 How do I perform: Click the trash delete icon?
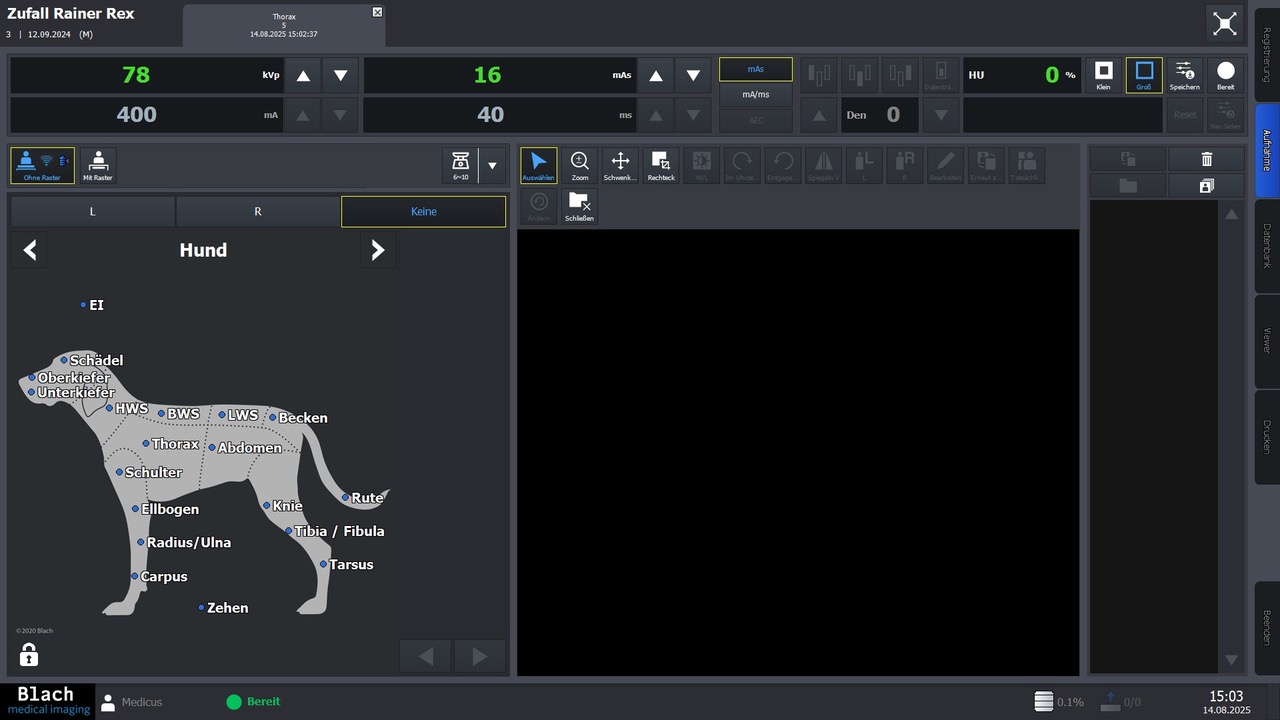[x=1206, y=159]
